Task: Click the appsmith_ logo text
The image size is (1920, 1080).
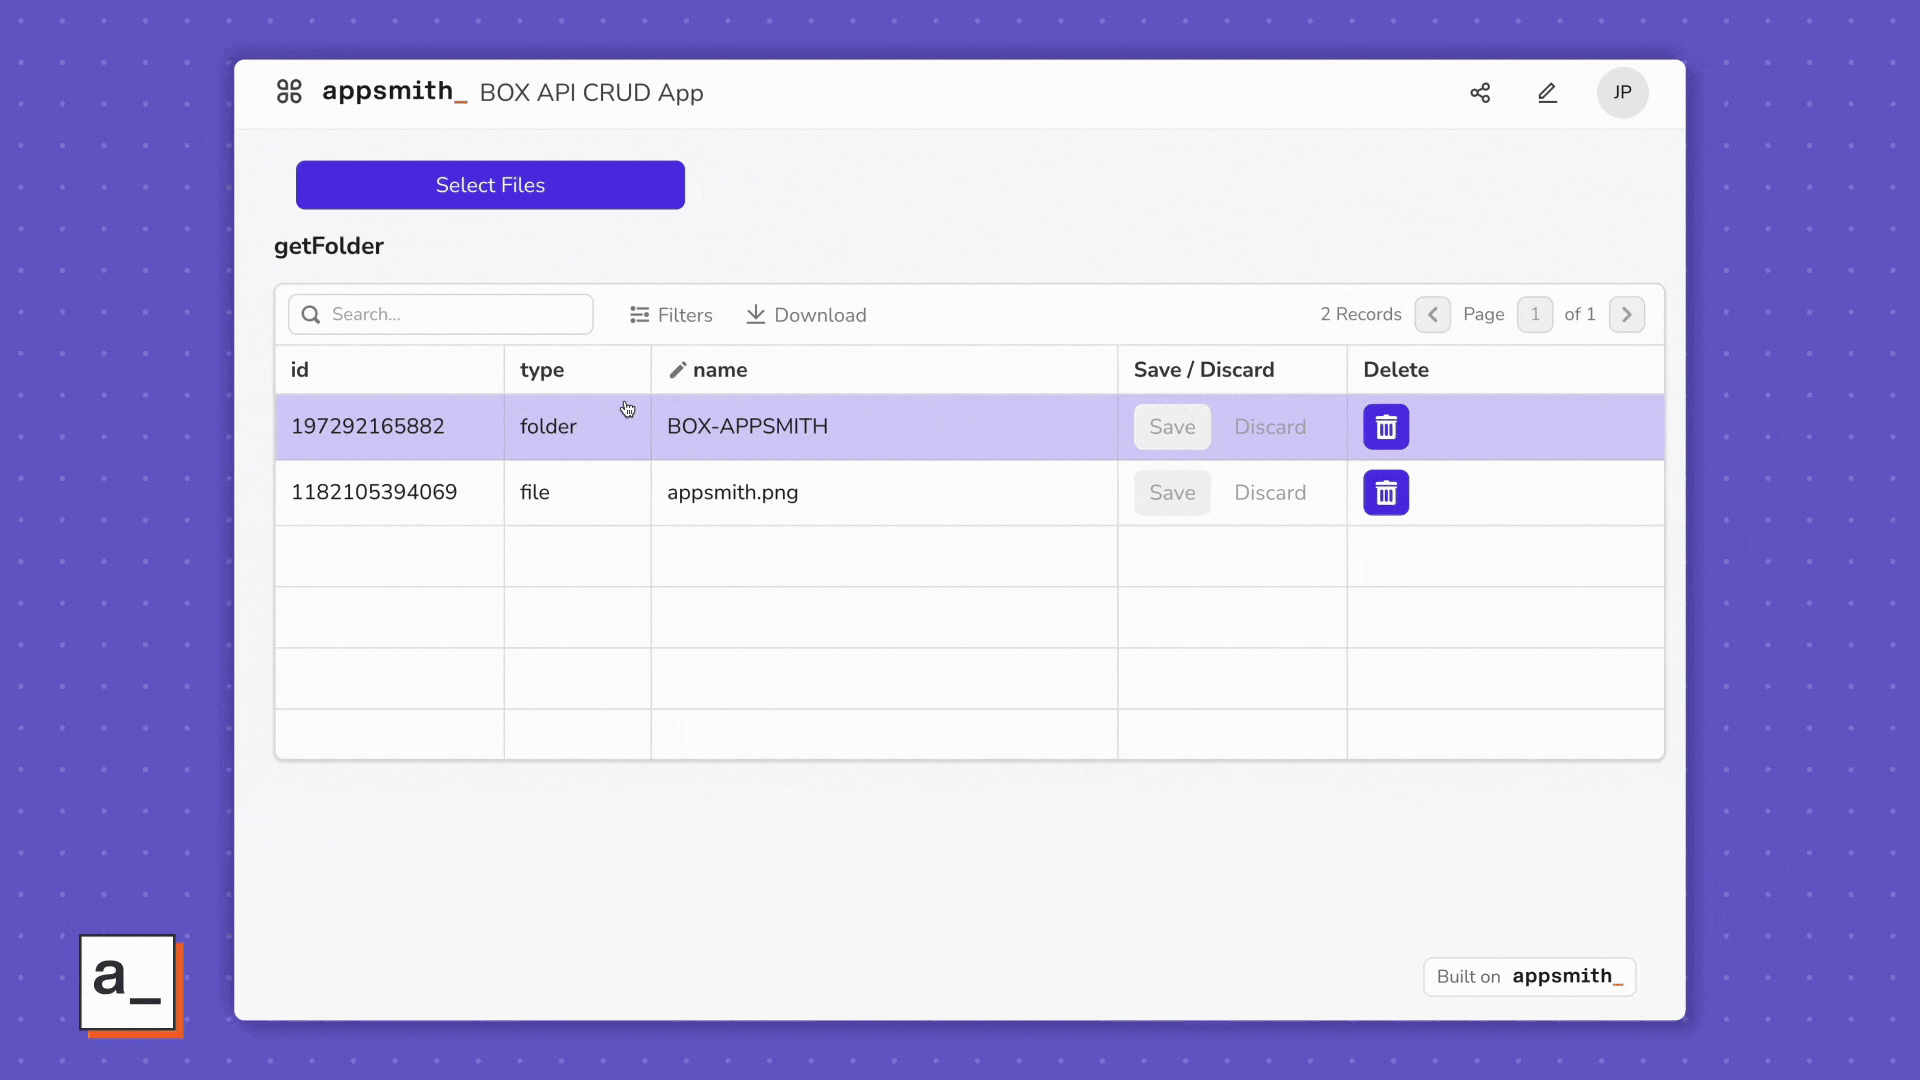Action: [x=394, y=92]
